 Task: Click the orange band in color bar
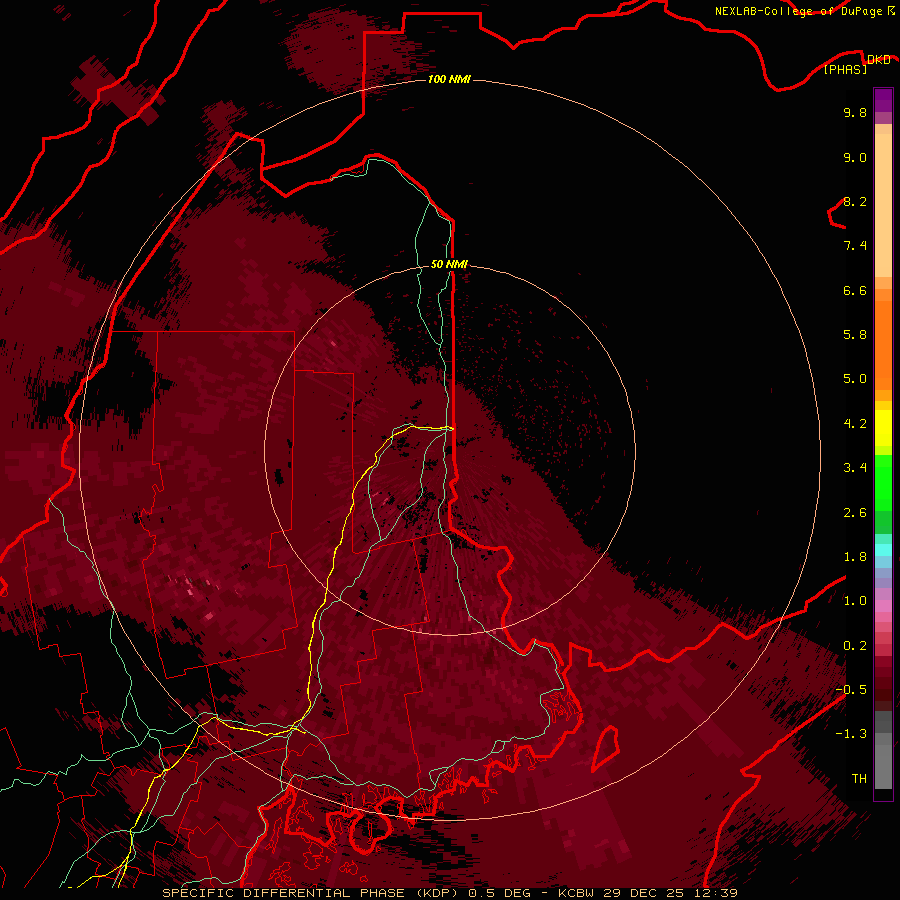pyautogui.click(x=883, y=344)
